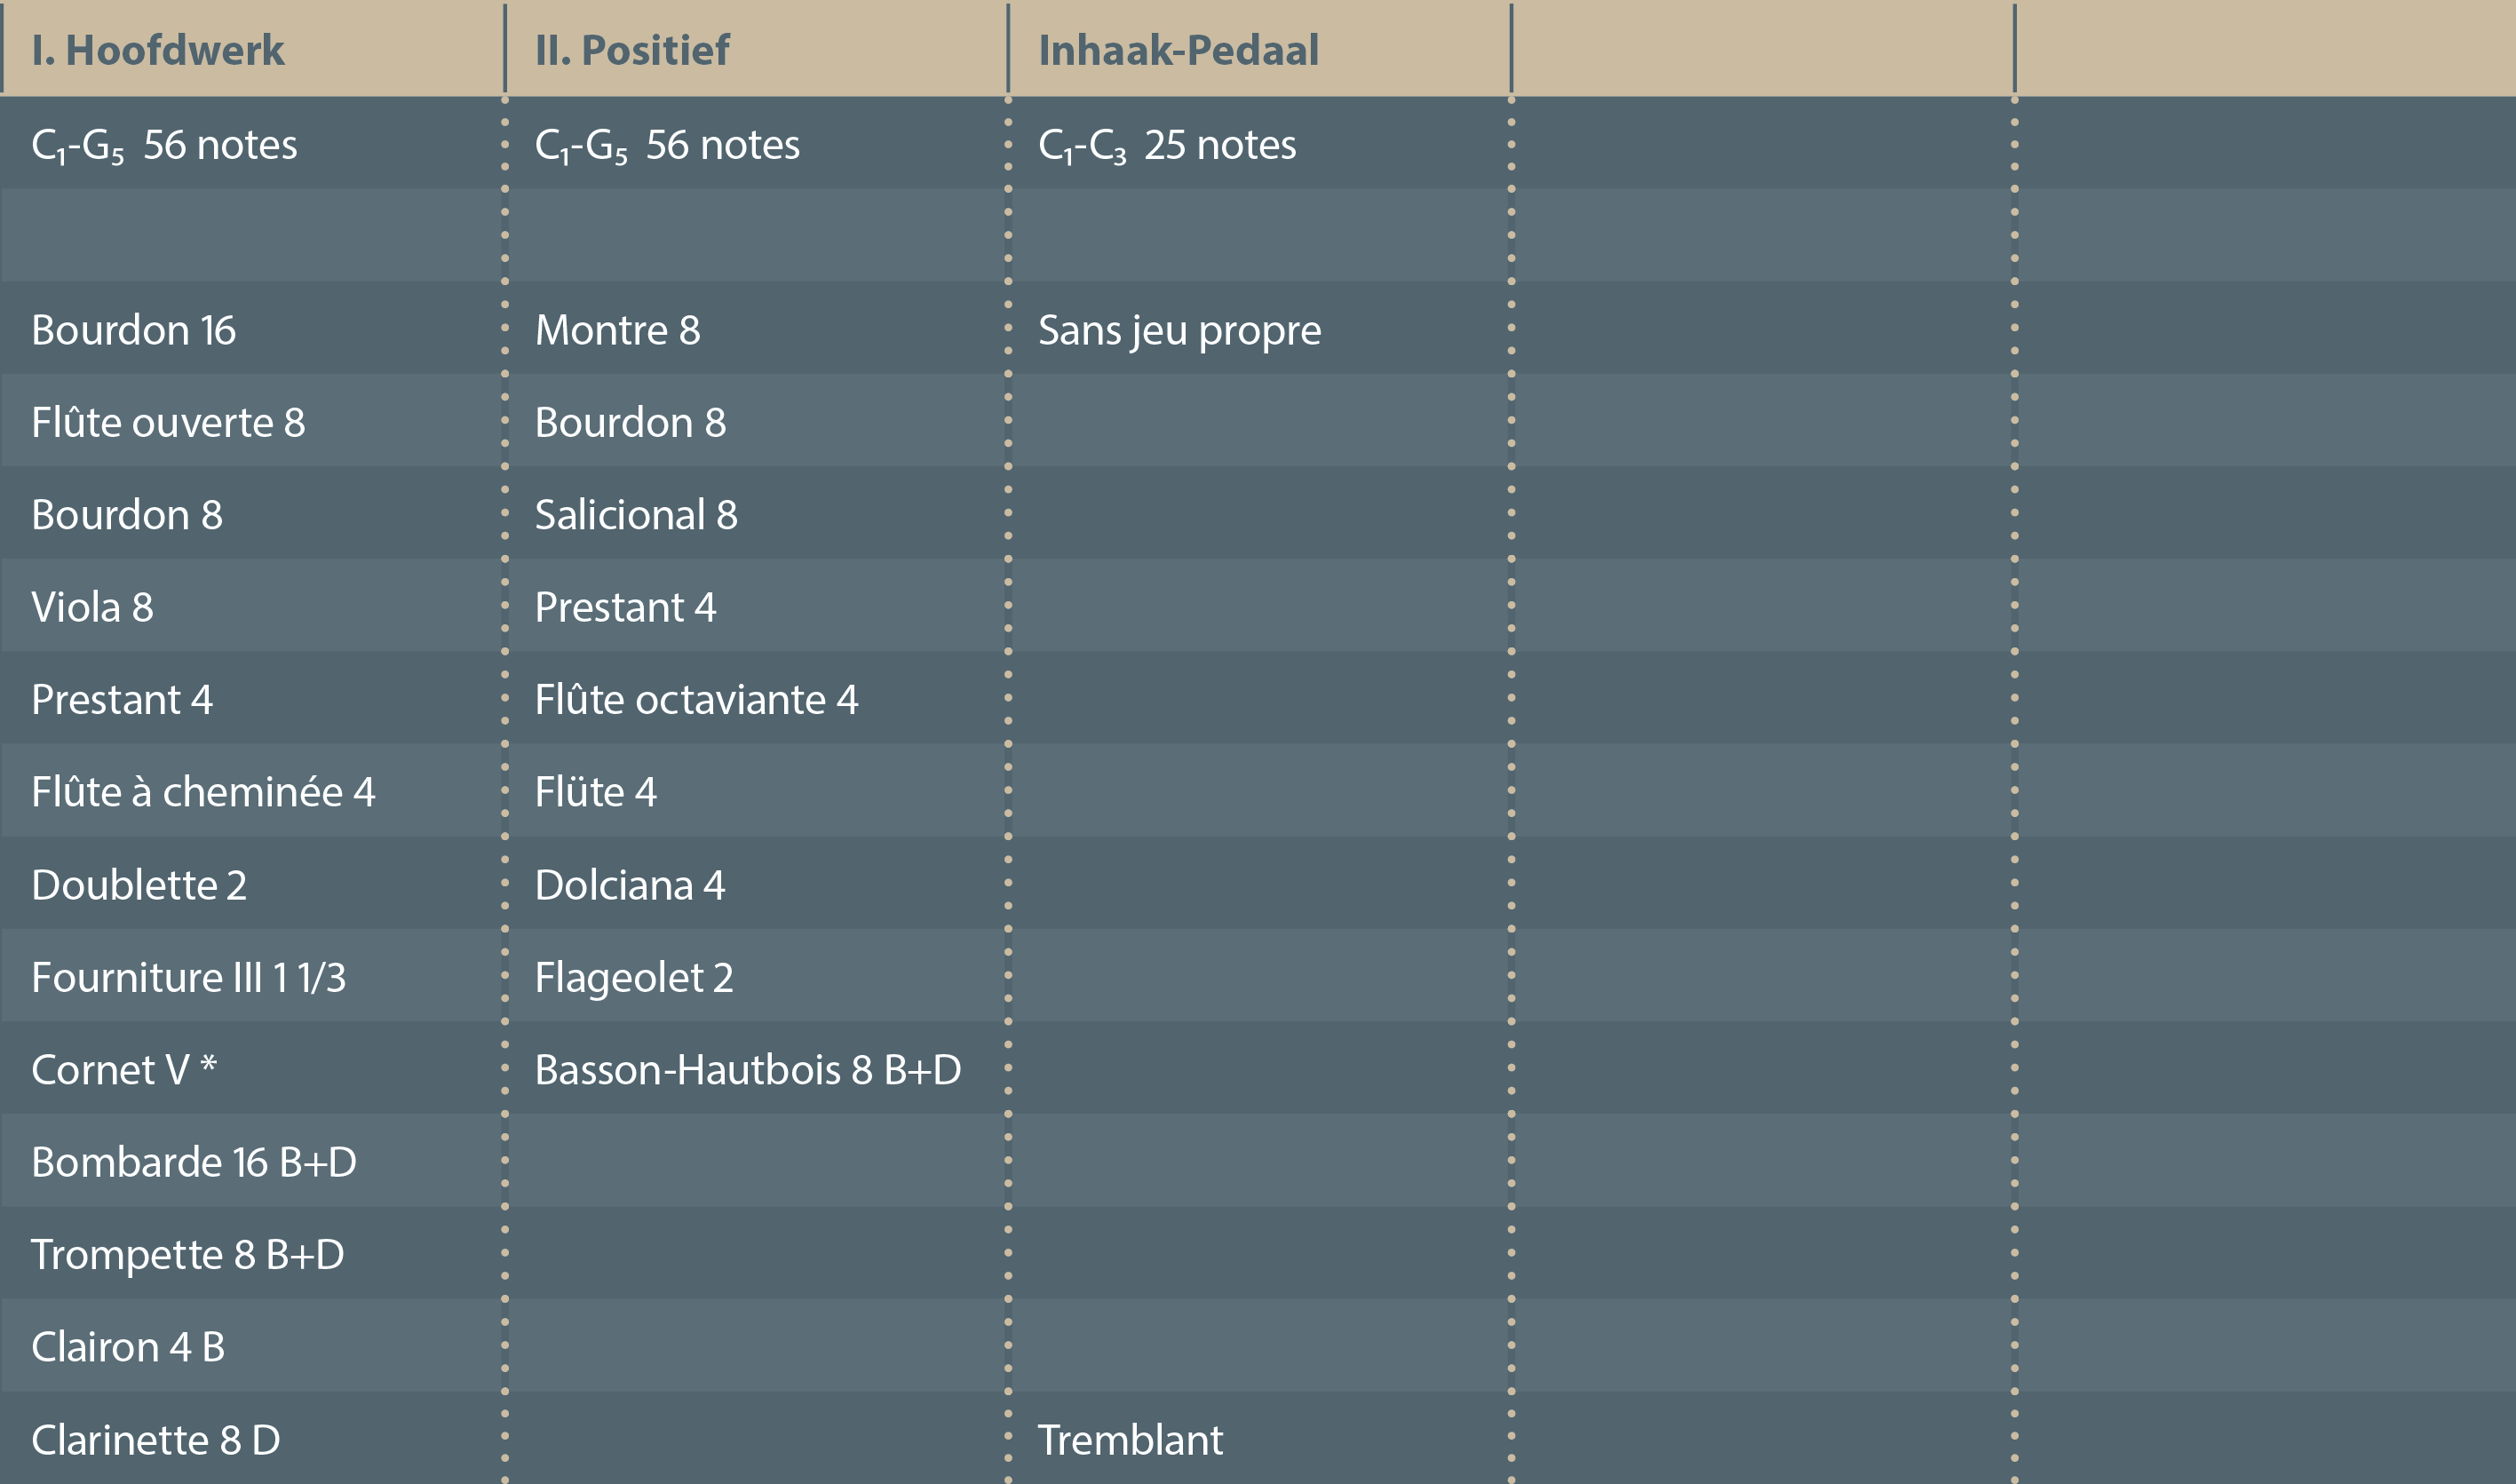Click Fourniture III 1 1/3 stop
The image size is (2516, 1484).
188,977
